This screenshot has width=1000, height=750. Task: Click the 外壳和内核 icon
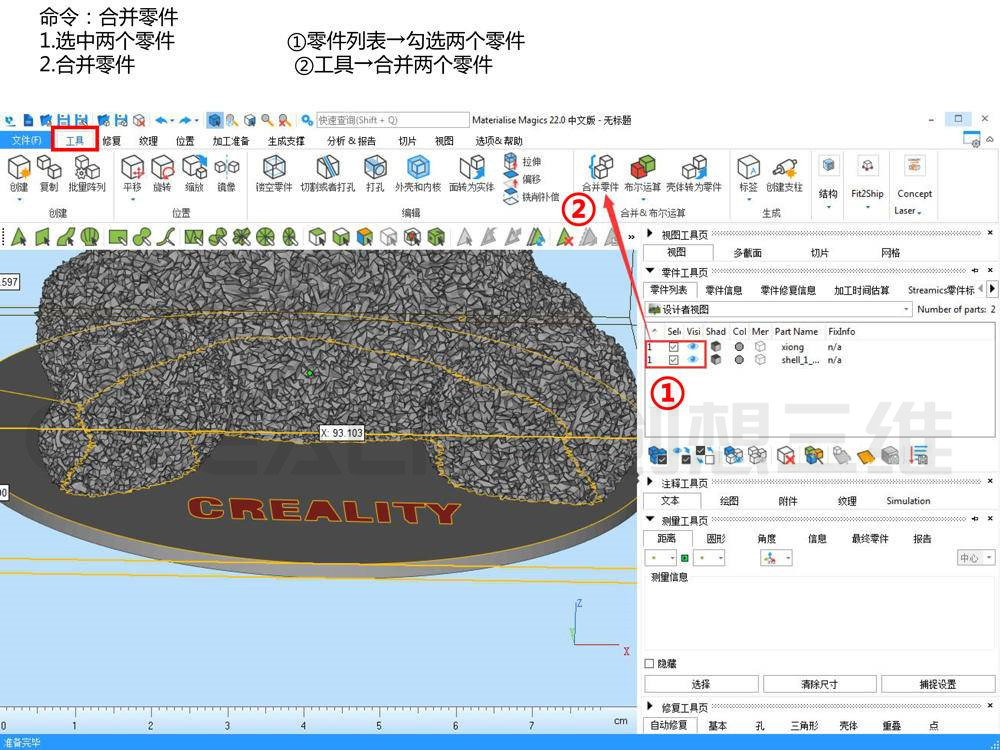(x=418, y=167)
